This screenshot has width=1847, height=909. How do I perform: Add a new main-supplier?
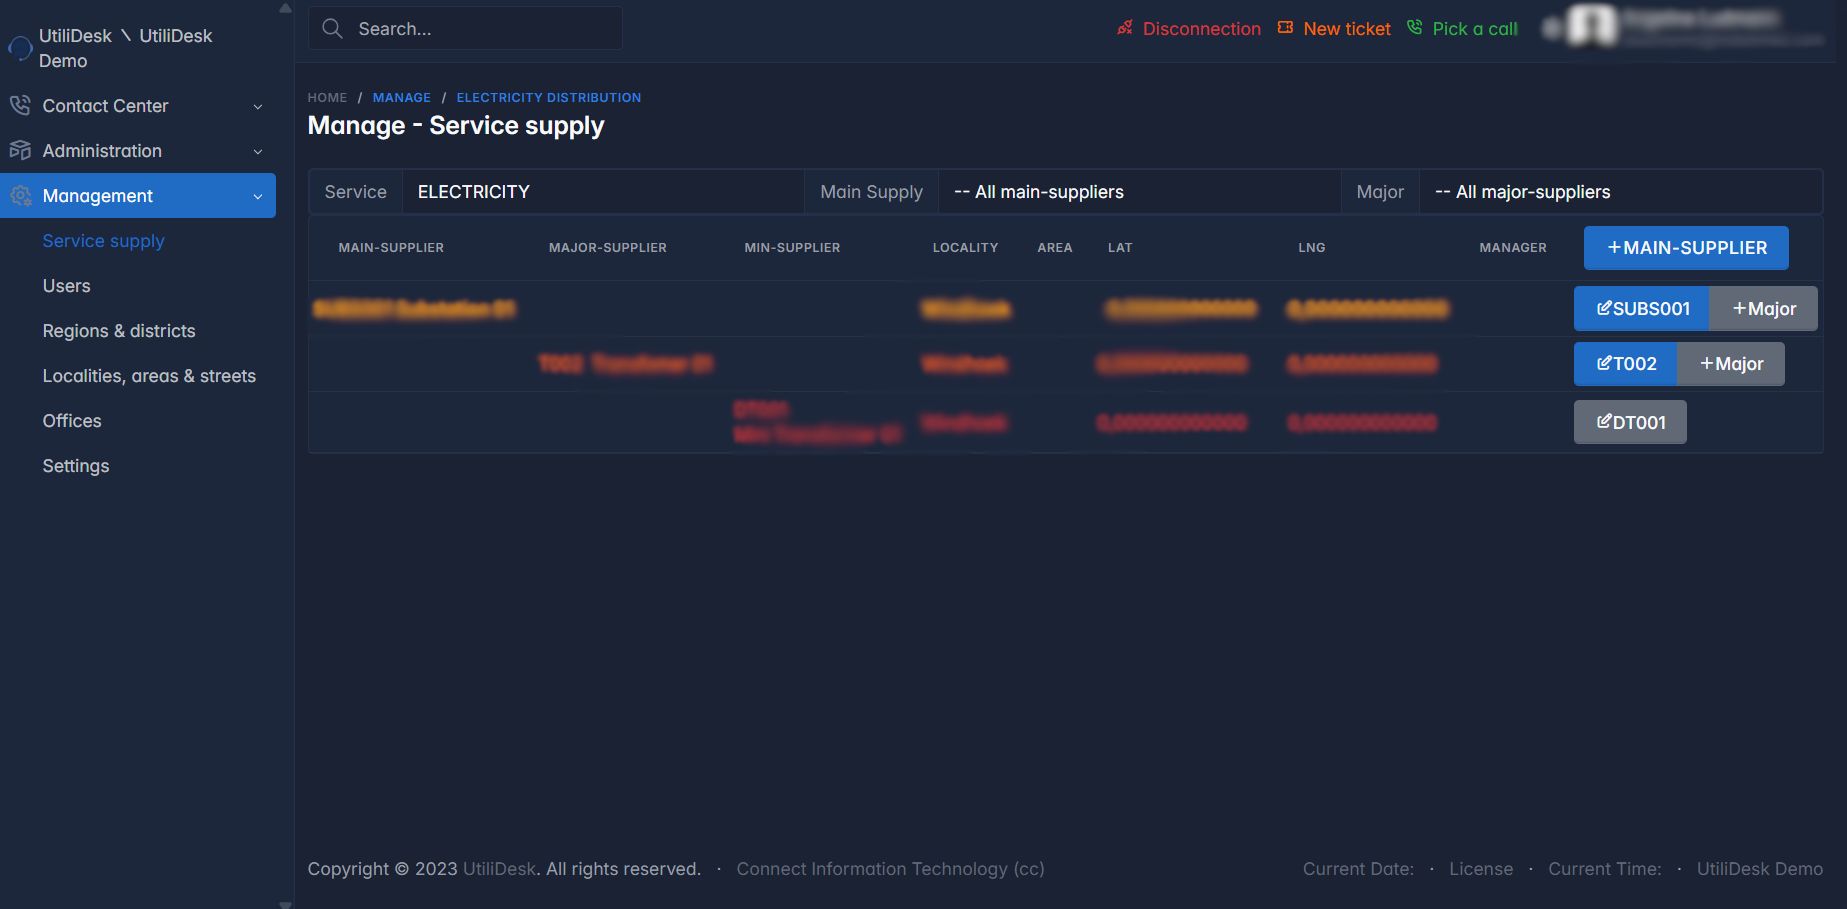[1686, 248]
